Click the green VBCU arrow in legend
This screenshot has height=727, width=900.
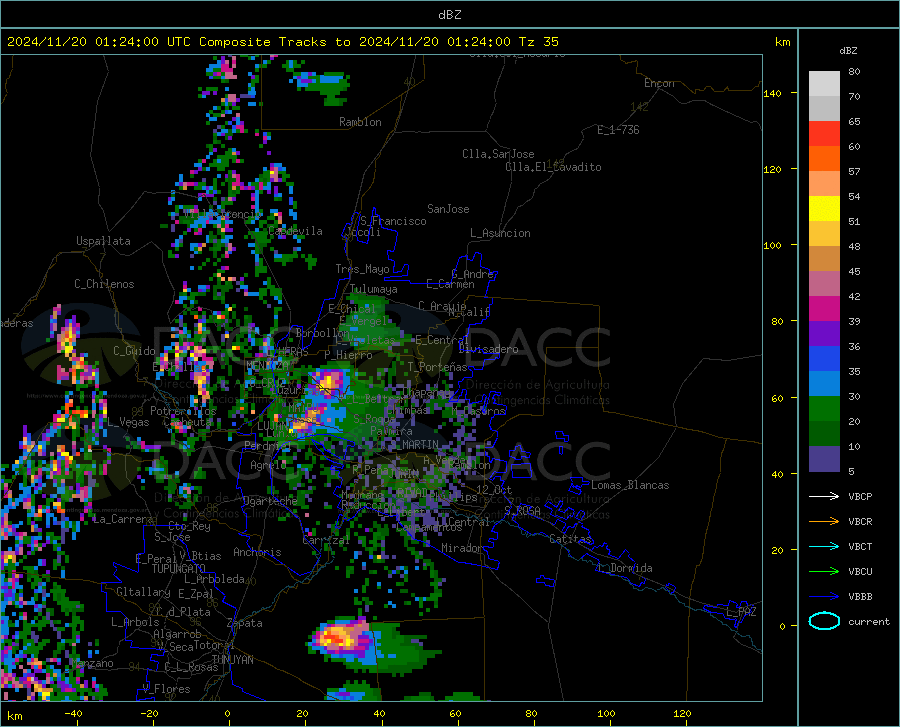[824, 572]
